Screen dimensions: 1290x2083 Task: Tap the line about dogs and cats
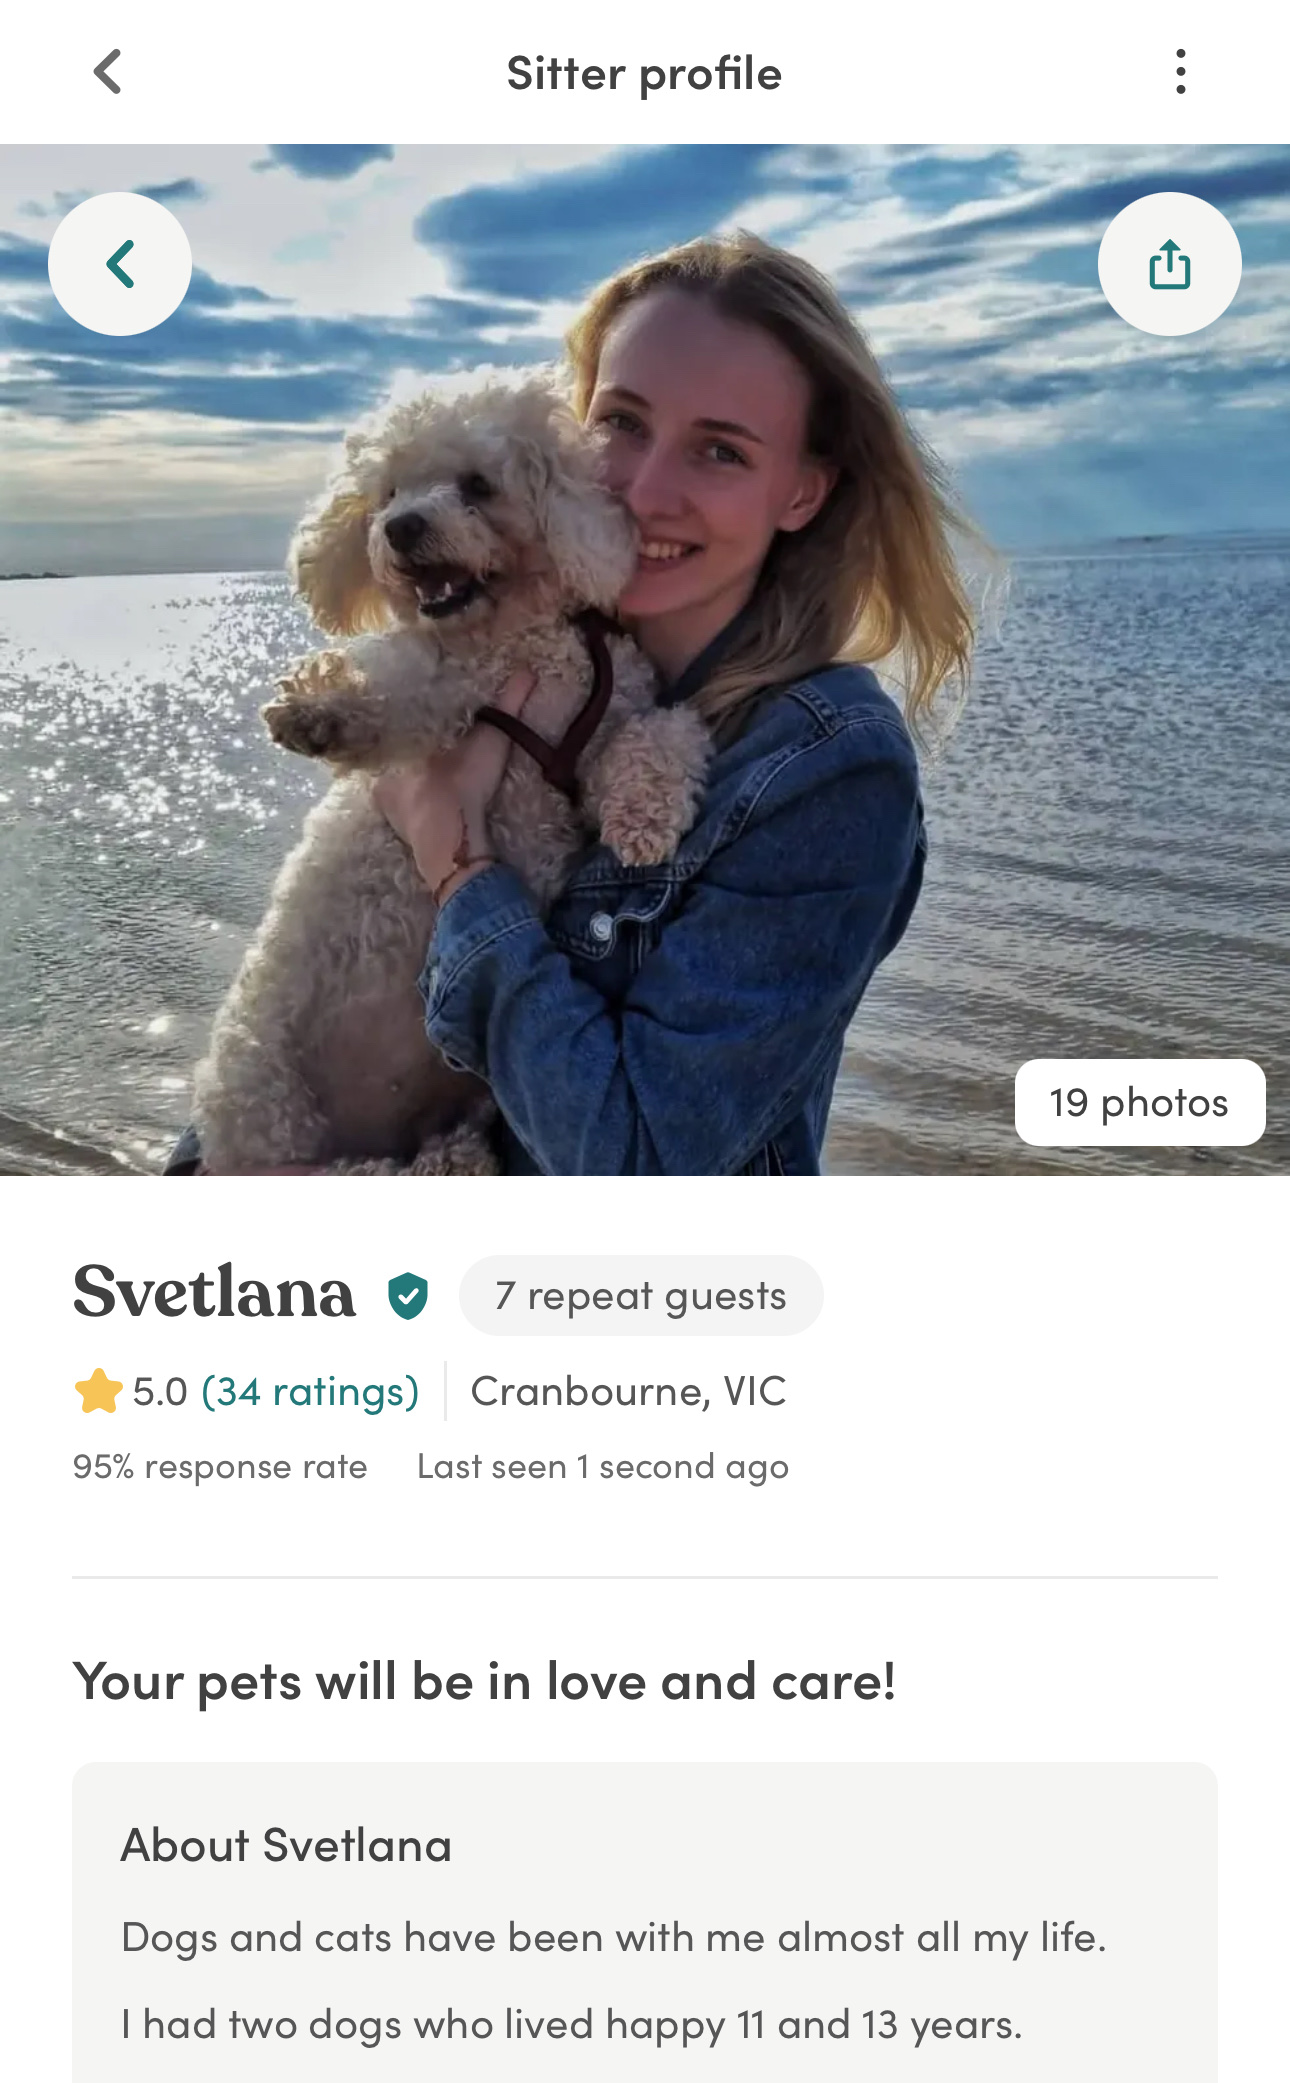point(614,1937)
